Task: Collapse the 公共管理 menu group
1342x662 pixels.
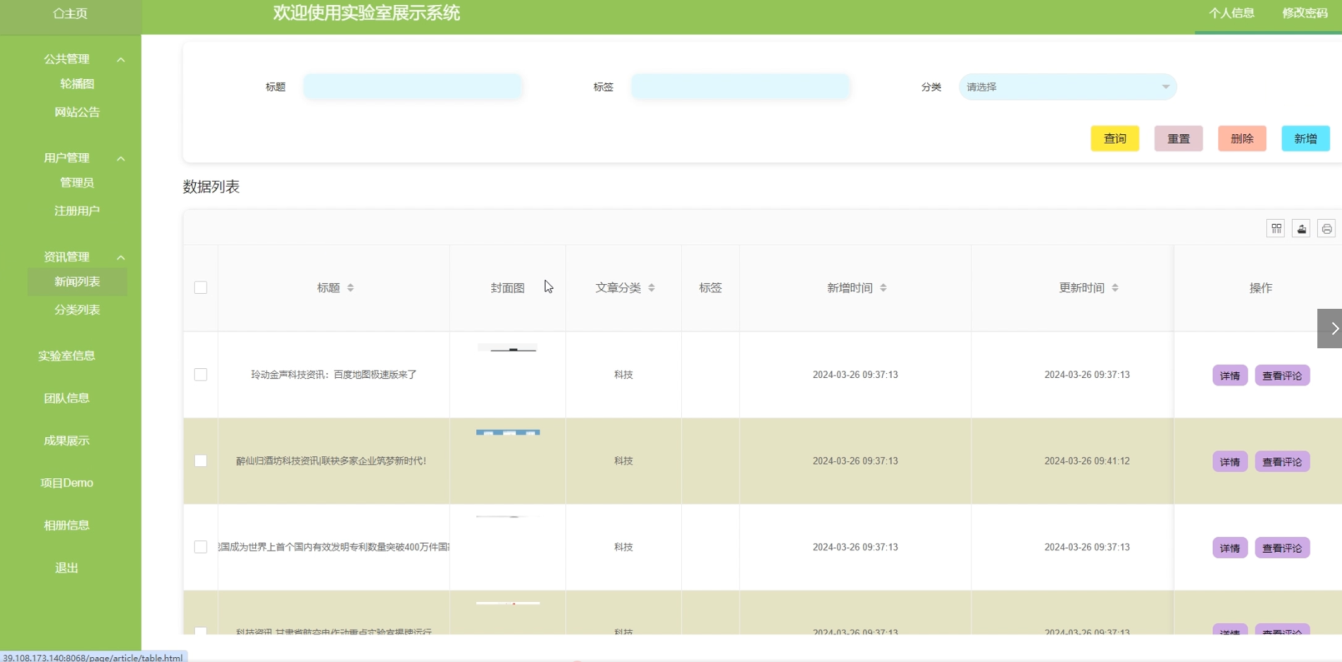Action: [121, 60]
